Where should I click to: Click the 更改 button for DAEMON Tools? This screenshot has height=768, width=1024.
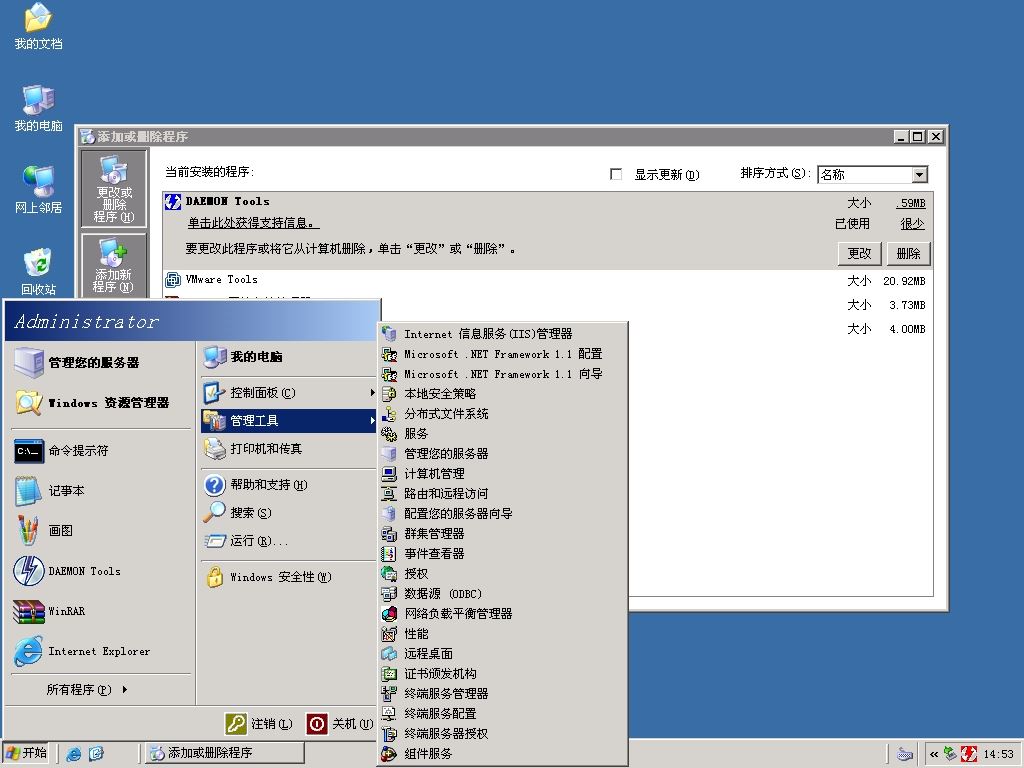(859, 253)
